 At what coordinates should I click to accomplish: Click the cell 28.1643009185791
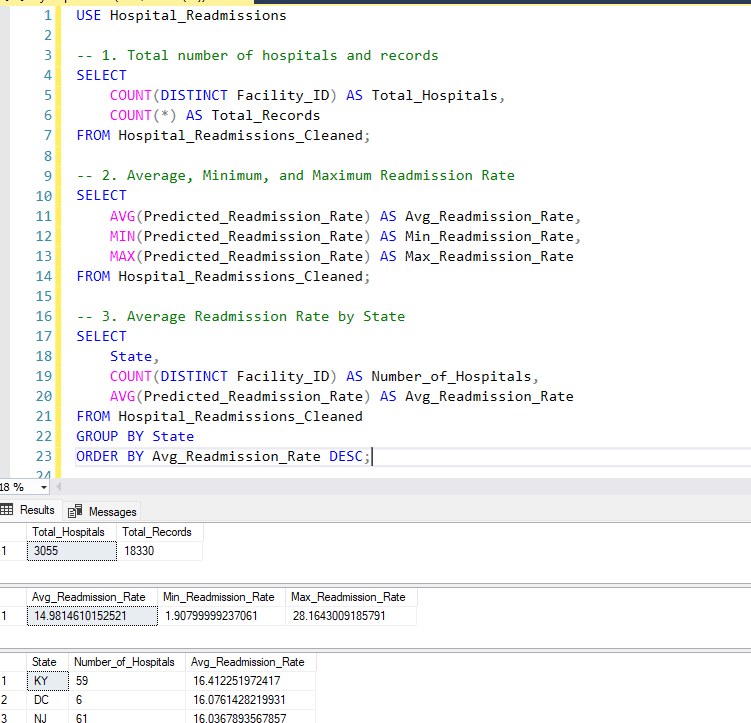351,616
